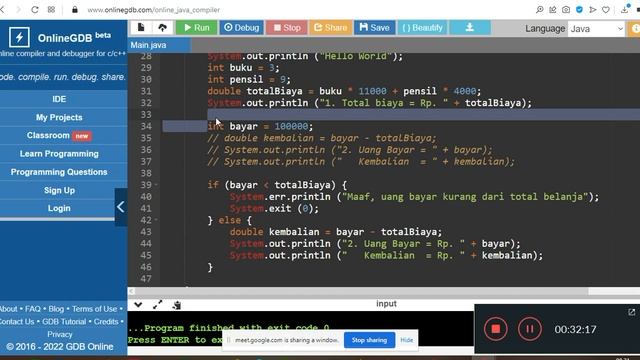Click the horizontal scrollbar of the editor
Screen dimensions: 640x360
click(x=361, y=291)
